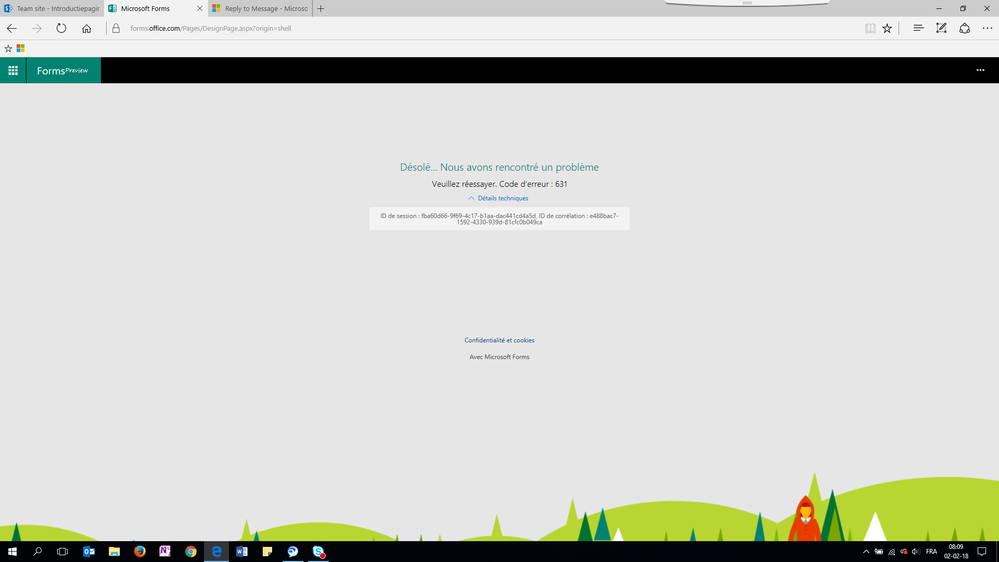Open Sticky Notes from the taskbar
This screenshot has height=562, width=999.
click(x=267, y=551)
